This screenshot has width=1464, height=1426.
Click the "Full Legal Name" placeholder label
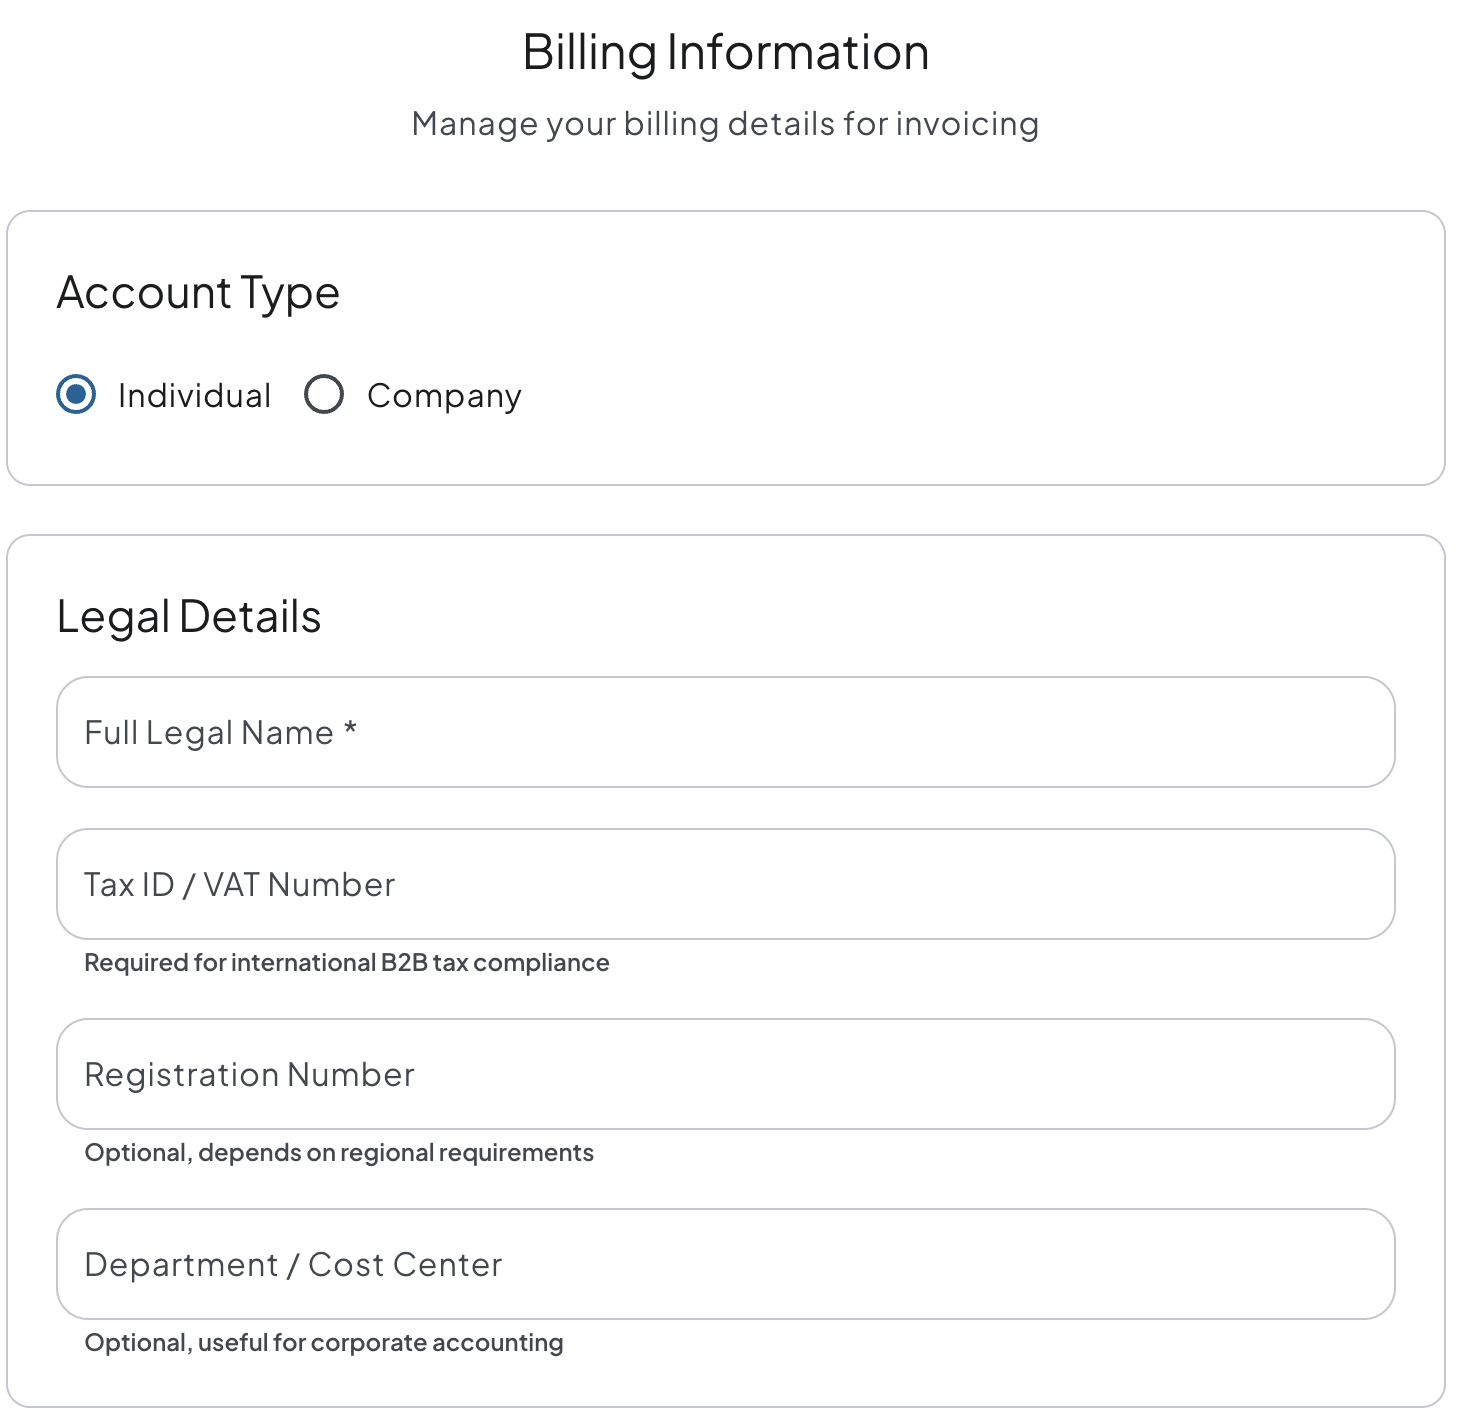click(209, 733)
